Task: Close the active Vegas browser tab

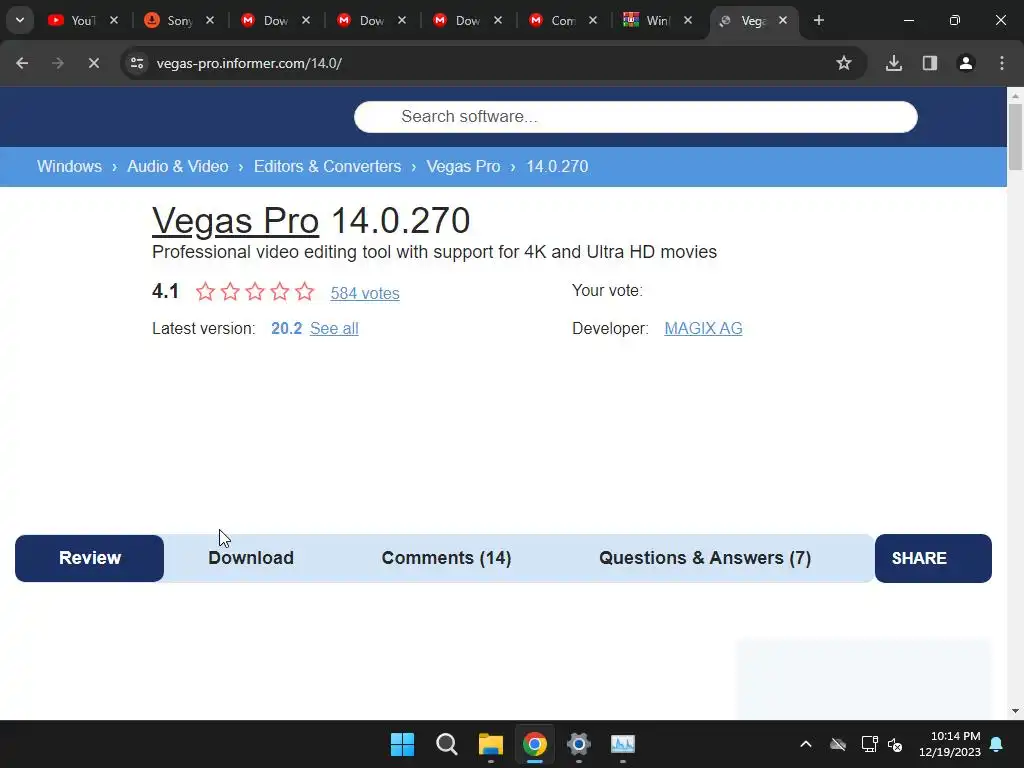Action: [783, 20]
